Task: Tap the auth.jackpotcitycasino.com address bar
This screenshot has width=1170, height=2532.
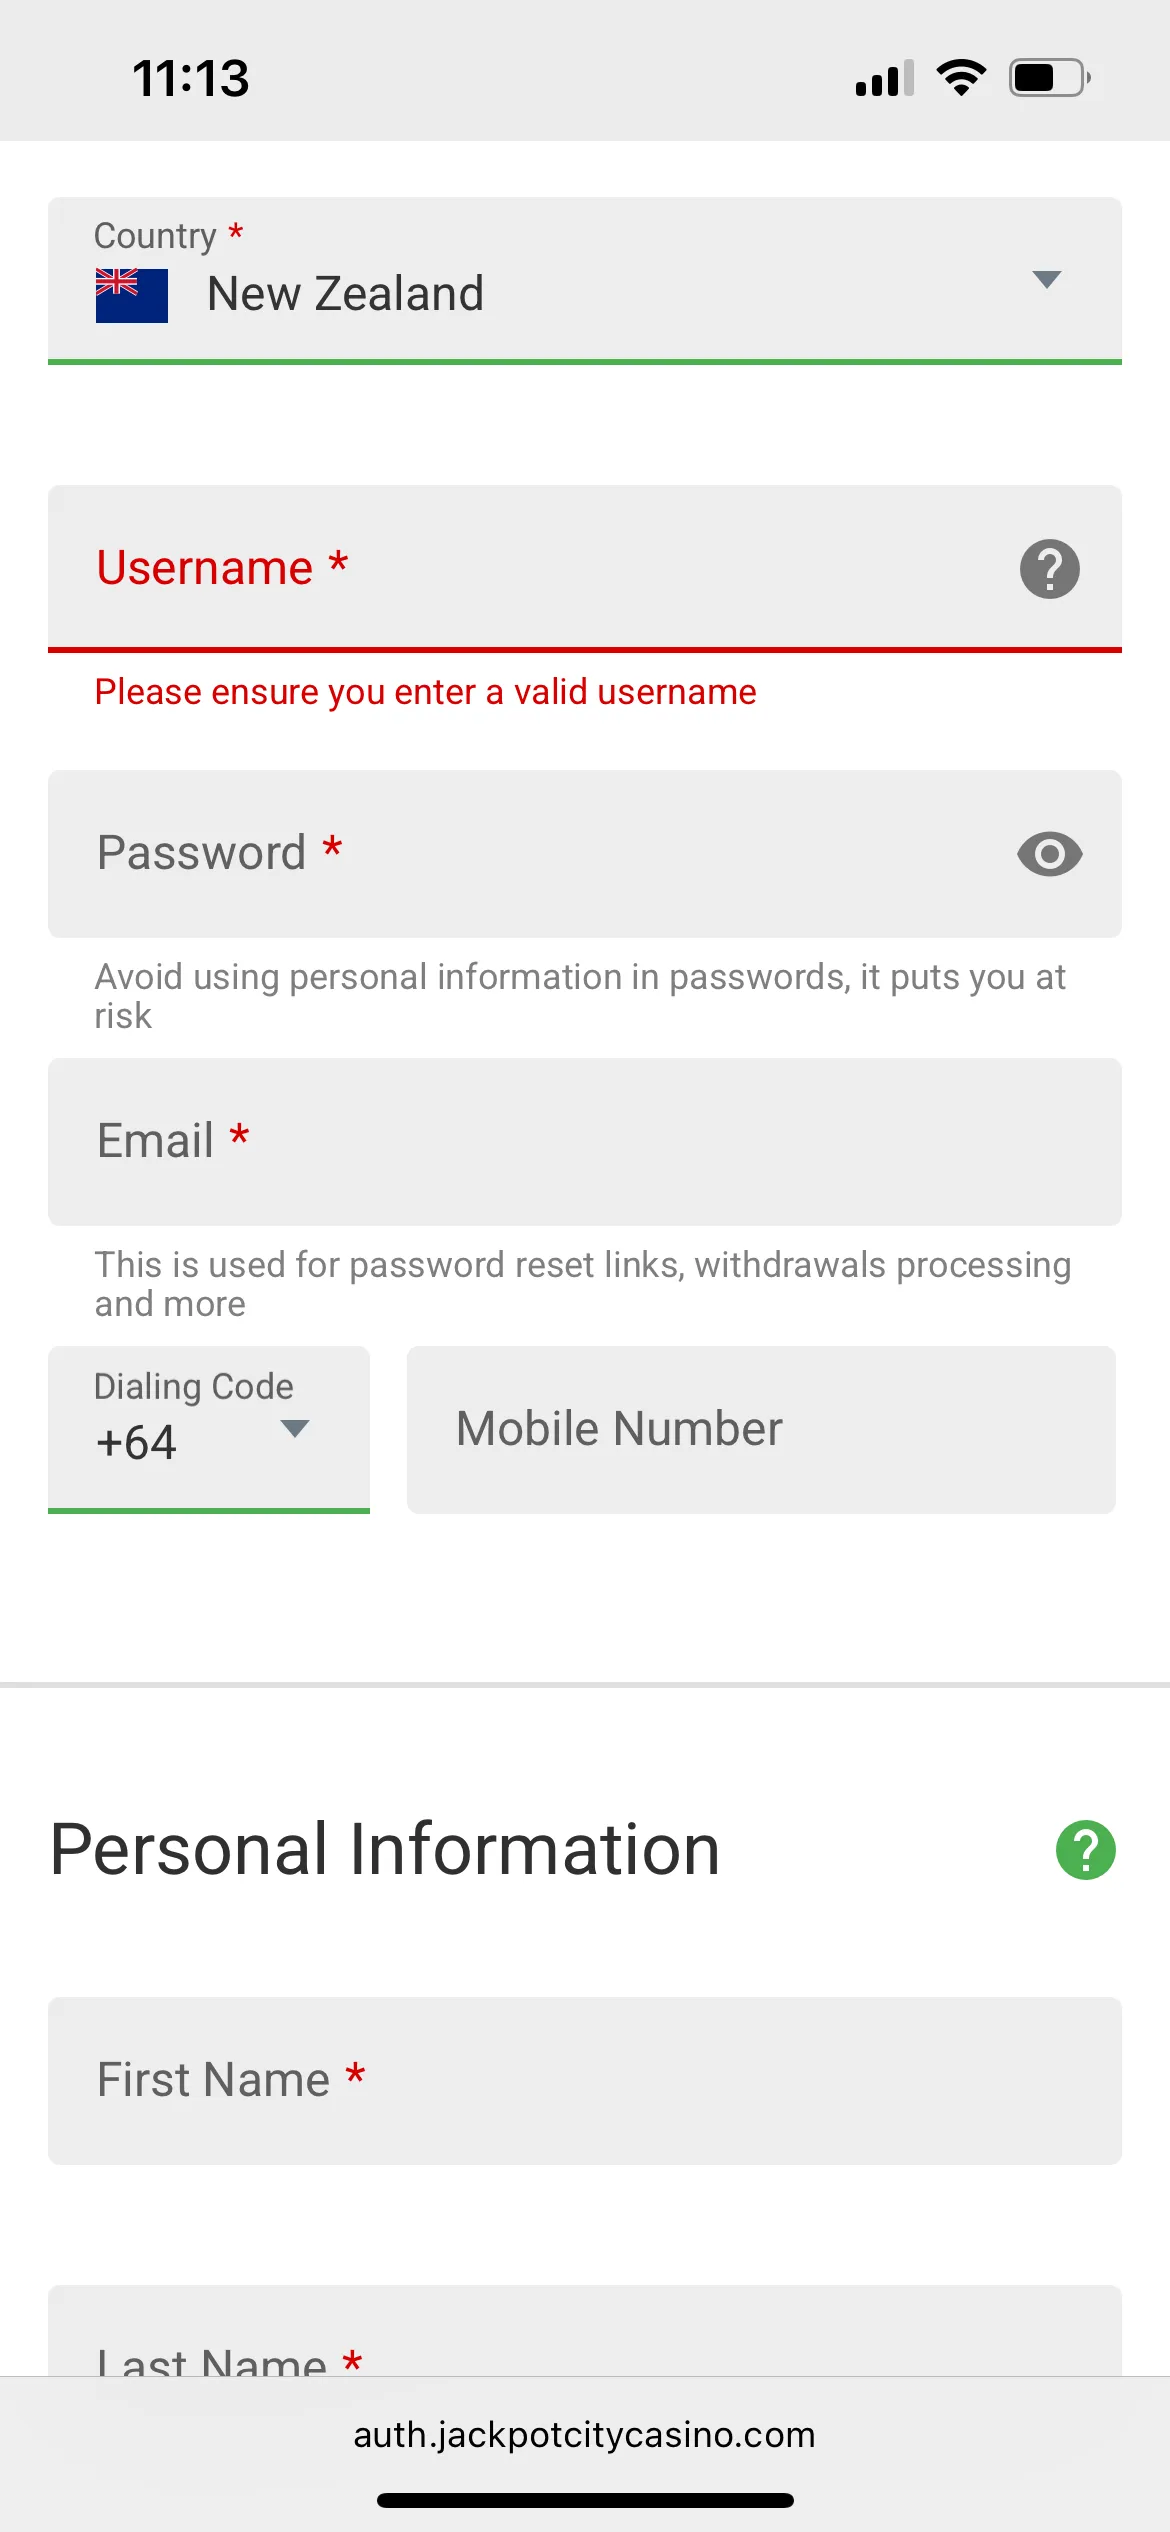Action: (x=584, y=2435)
